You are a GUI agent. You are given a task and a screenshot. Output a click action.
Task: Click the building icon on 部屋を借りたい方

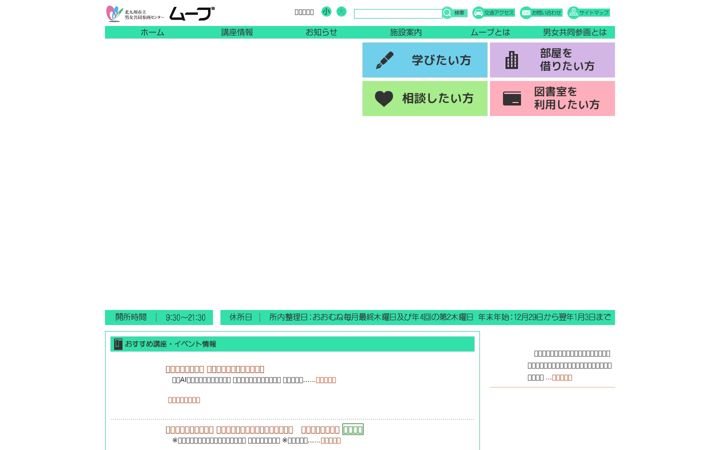(512, 60)
